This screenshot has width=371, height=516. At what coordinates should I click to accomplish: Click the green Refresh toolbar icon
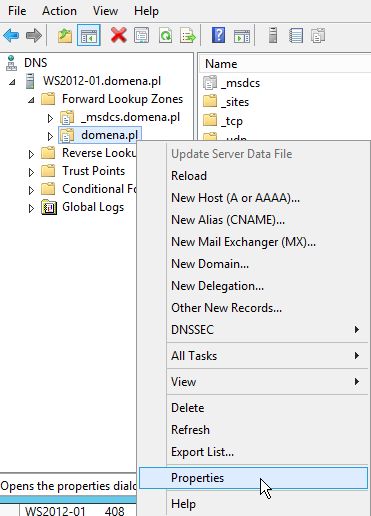click(x=165, y=35)
